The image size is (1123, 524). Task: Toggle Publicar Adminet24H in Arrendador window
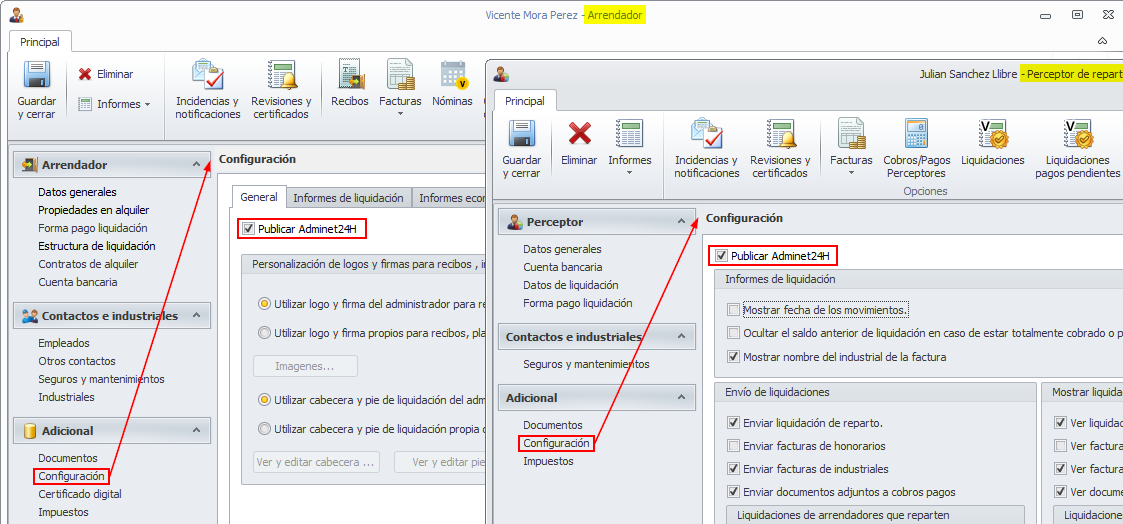(x=249, y=229)
